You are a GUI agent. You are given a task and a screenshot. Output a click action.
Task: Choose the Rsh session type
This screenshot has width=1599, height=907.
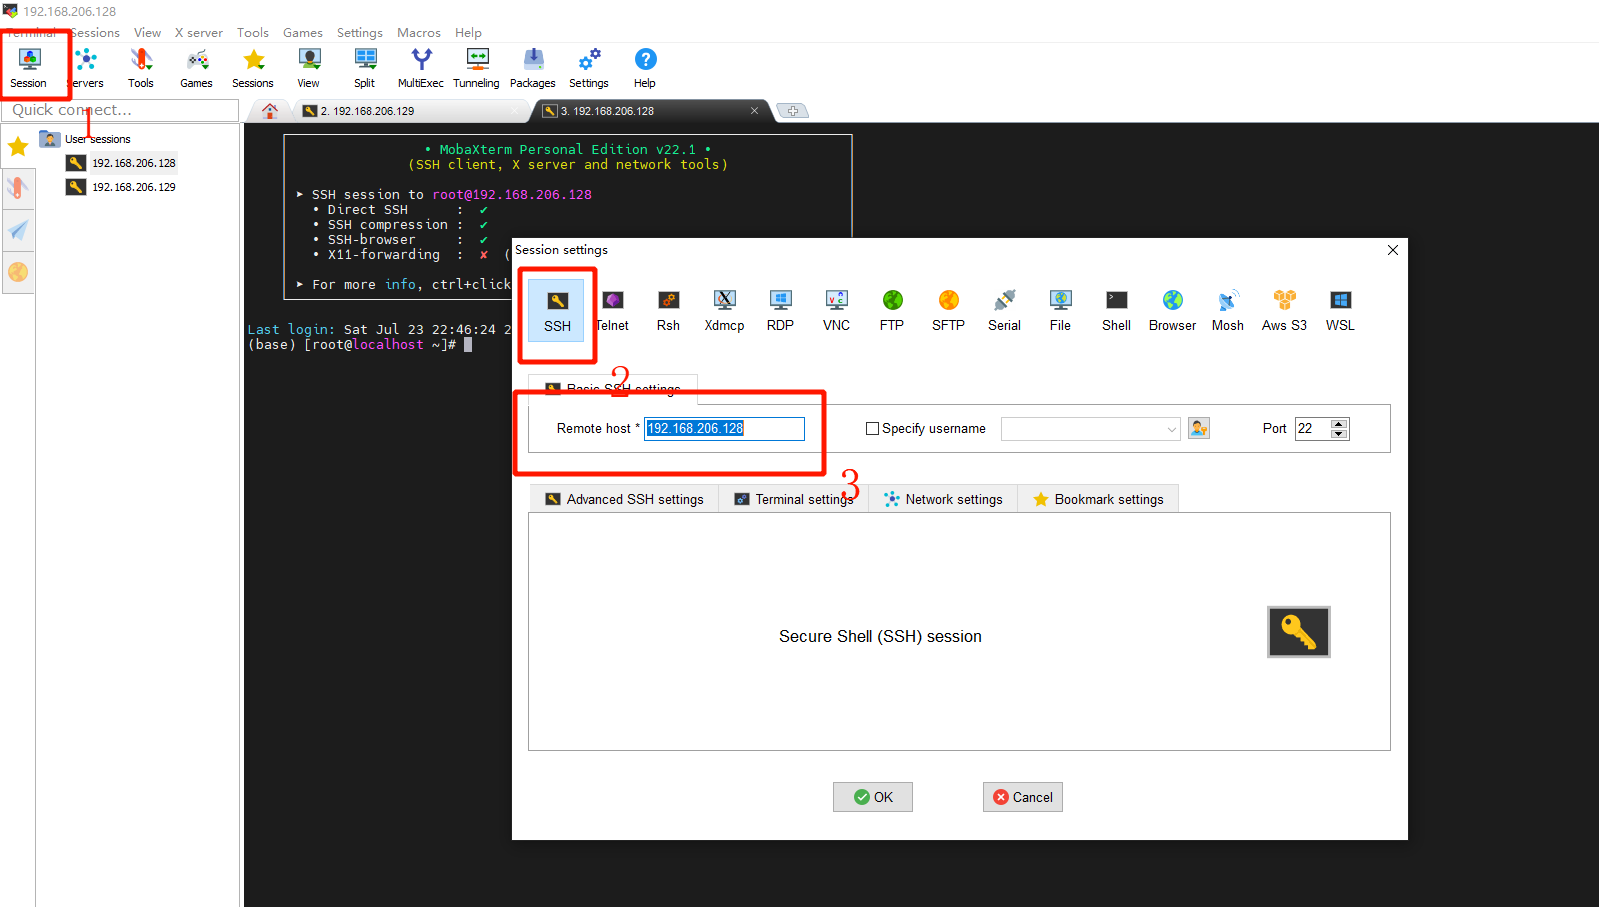[x=669, y=311]
